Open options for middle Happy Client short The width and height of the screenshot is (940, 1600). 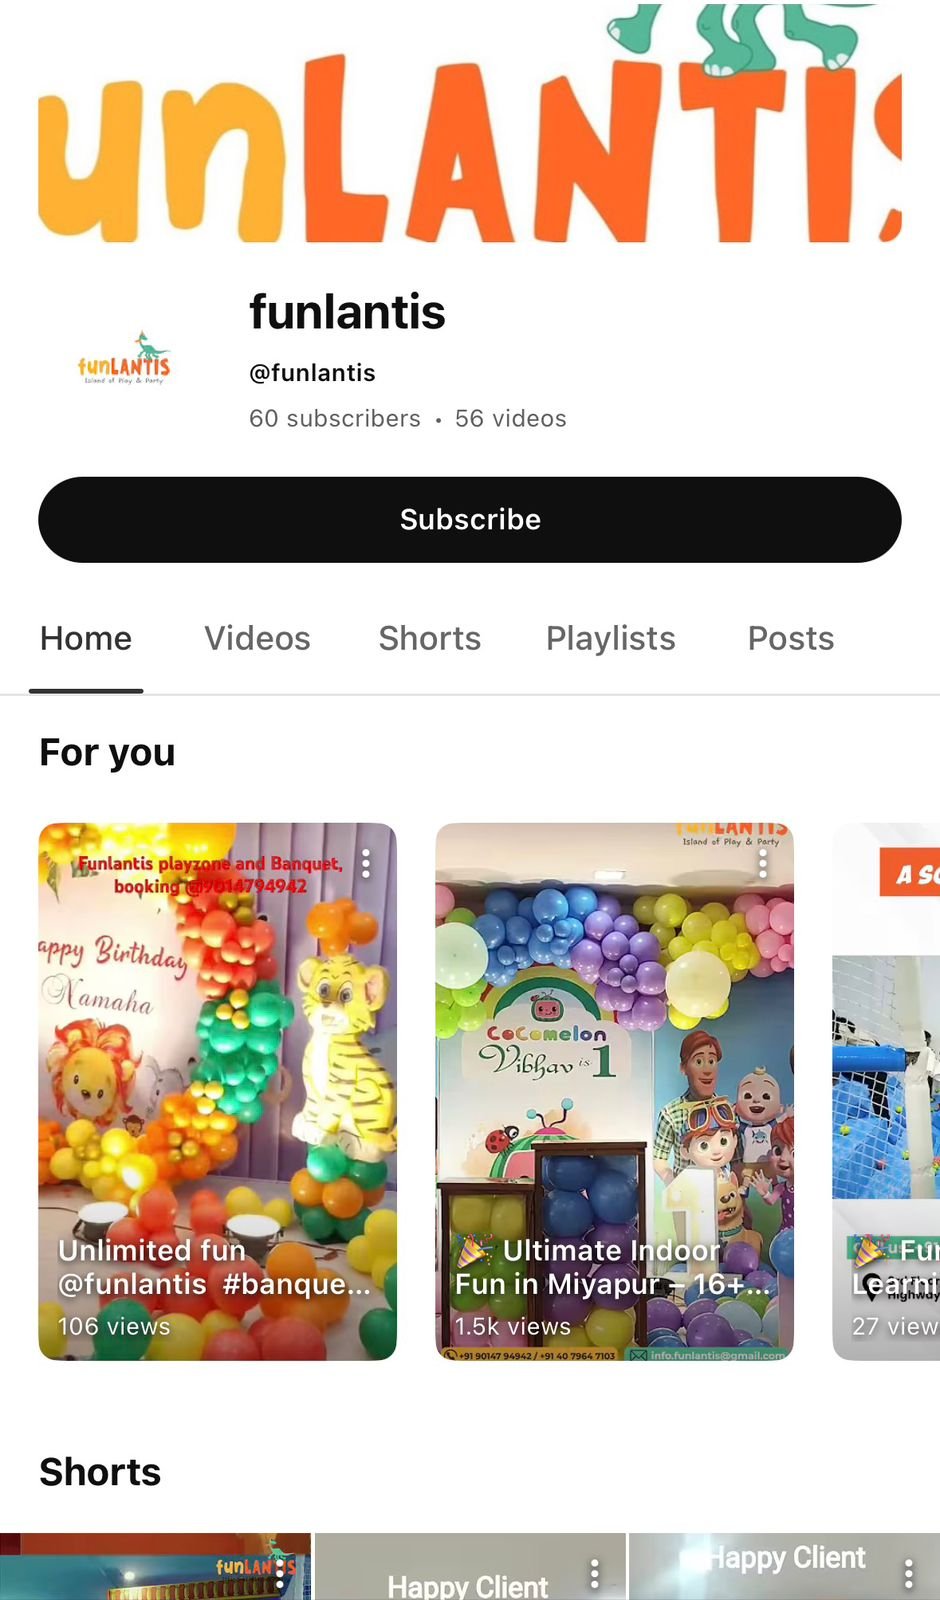pyautogui.click(x=594, y=1574)
